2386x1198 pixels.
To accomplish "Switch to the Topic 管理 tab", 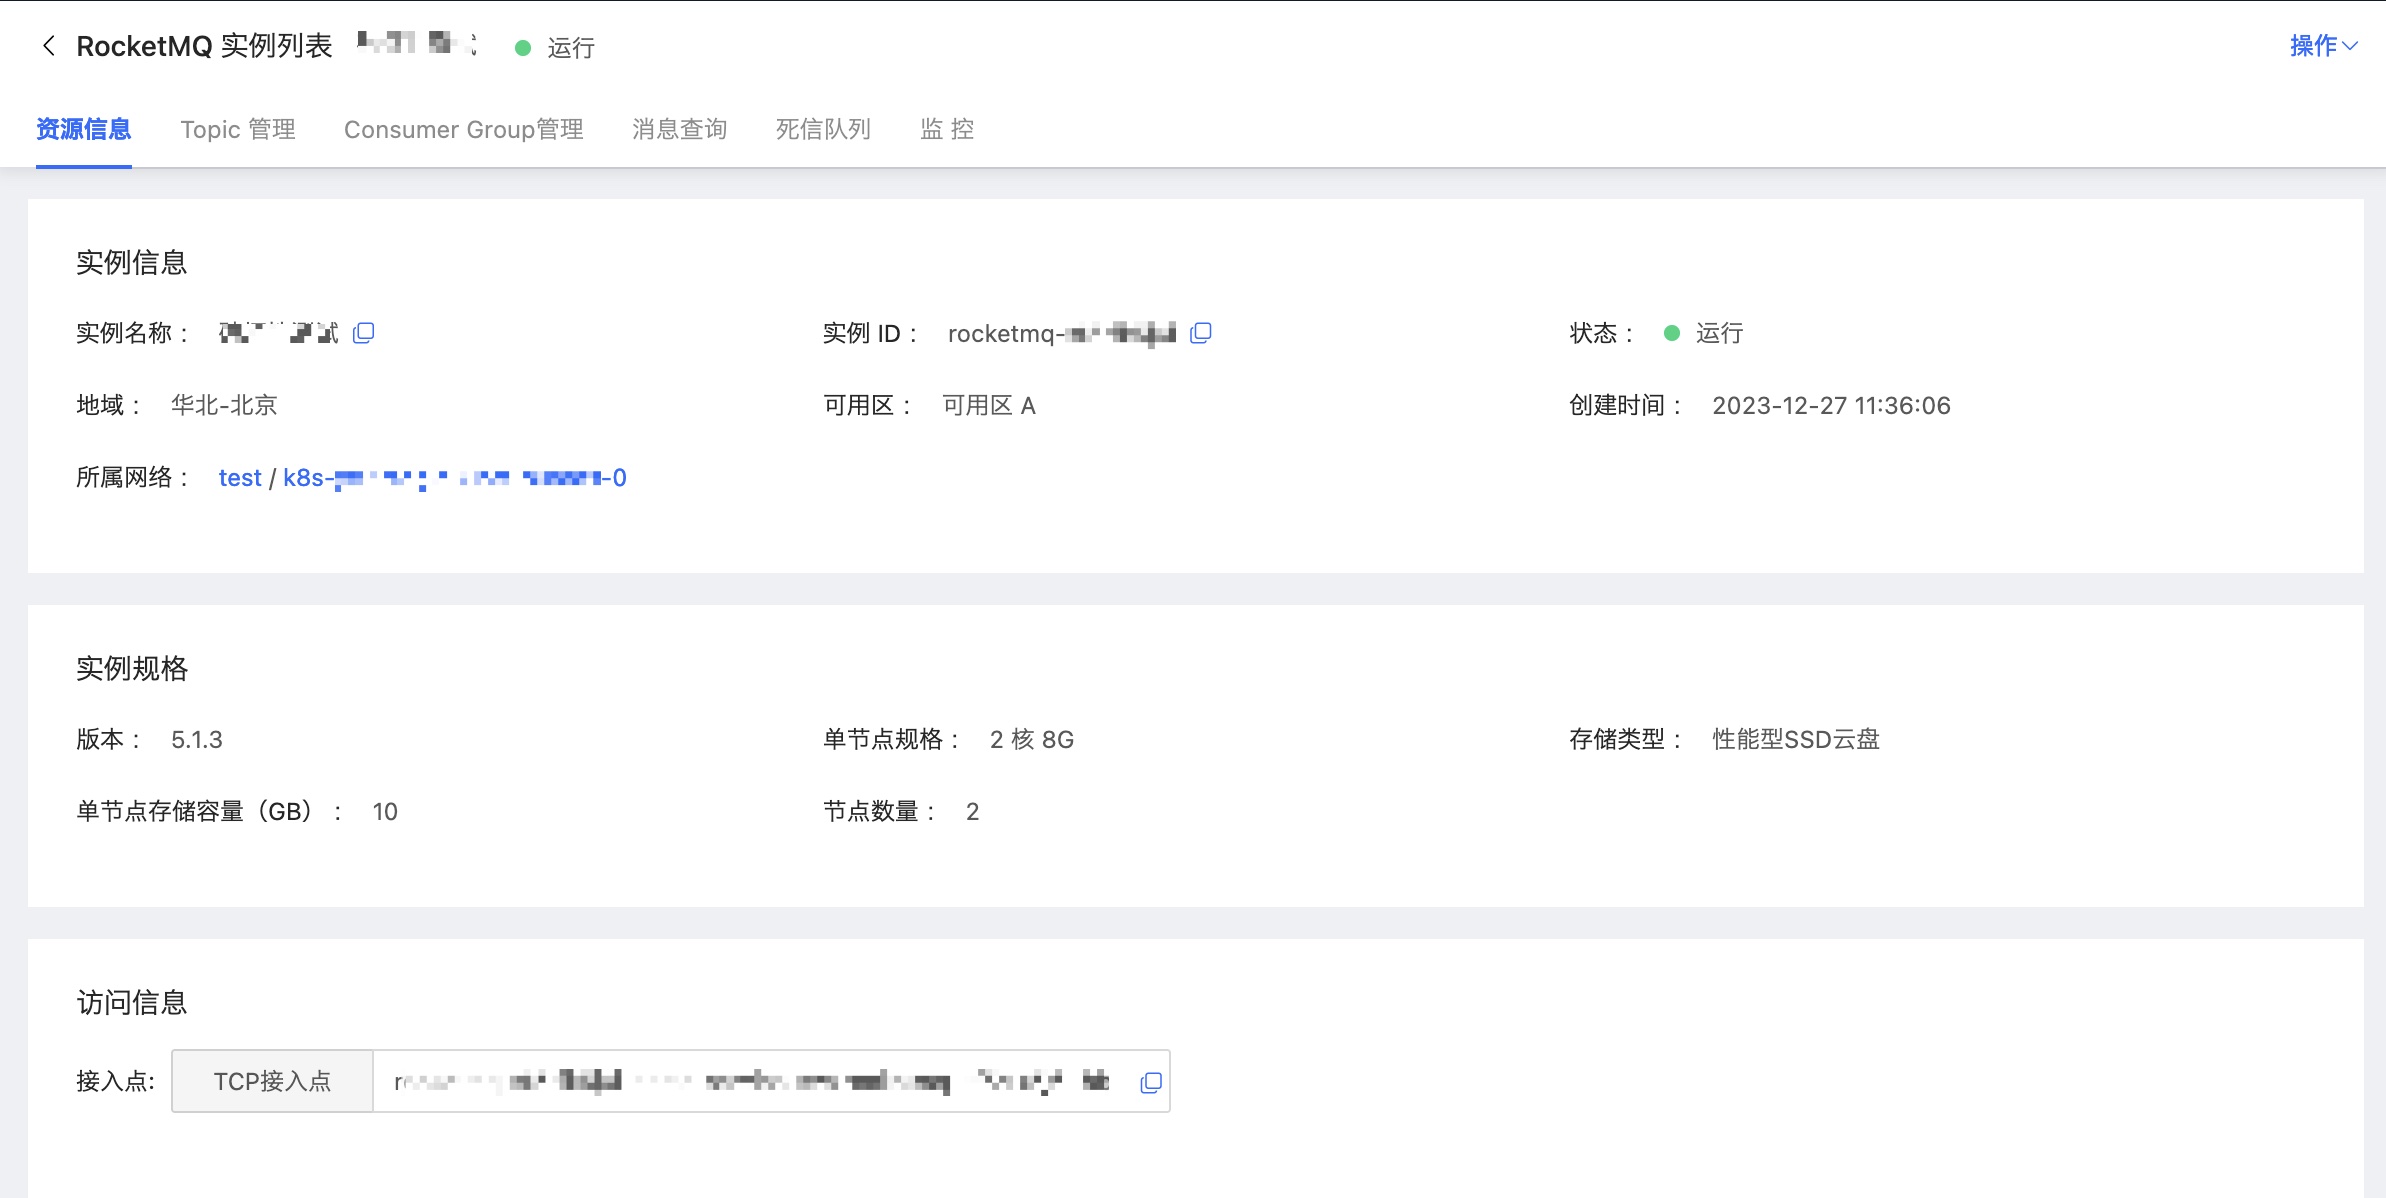I will pyautogui.click(x=238, y=130).
